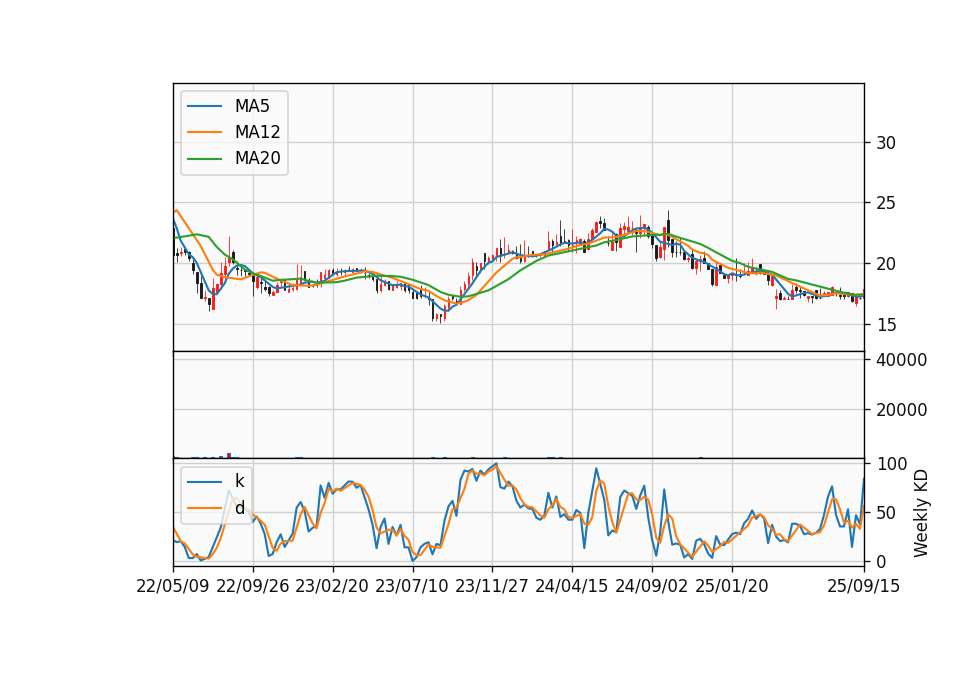The width and height of the screenshot is (960, 690).
Task: Click the 22/09/26 date label
Action: (253, 586)
